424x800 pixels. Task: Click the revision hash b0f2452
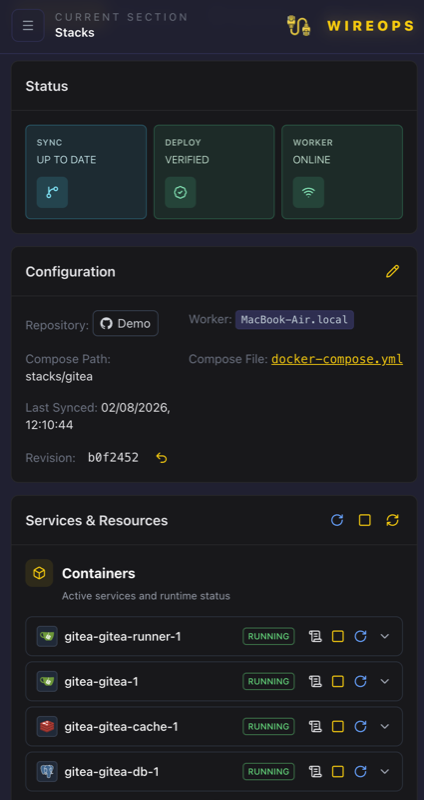tap(113, 458)
